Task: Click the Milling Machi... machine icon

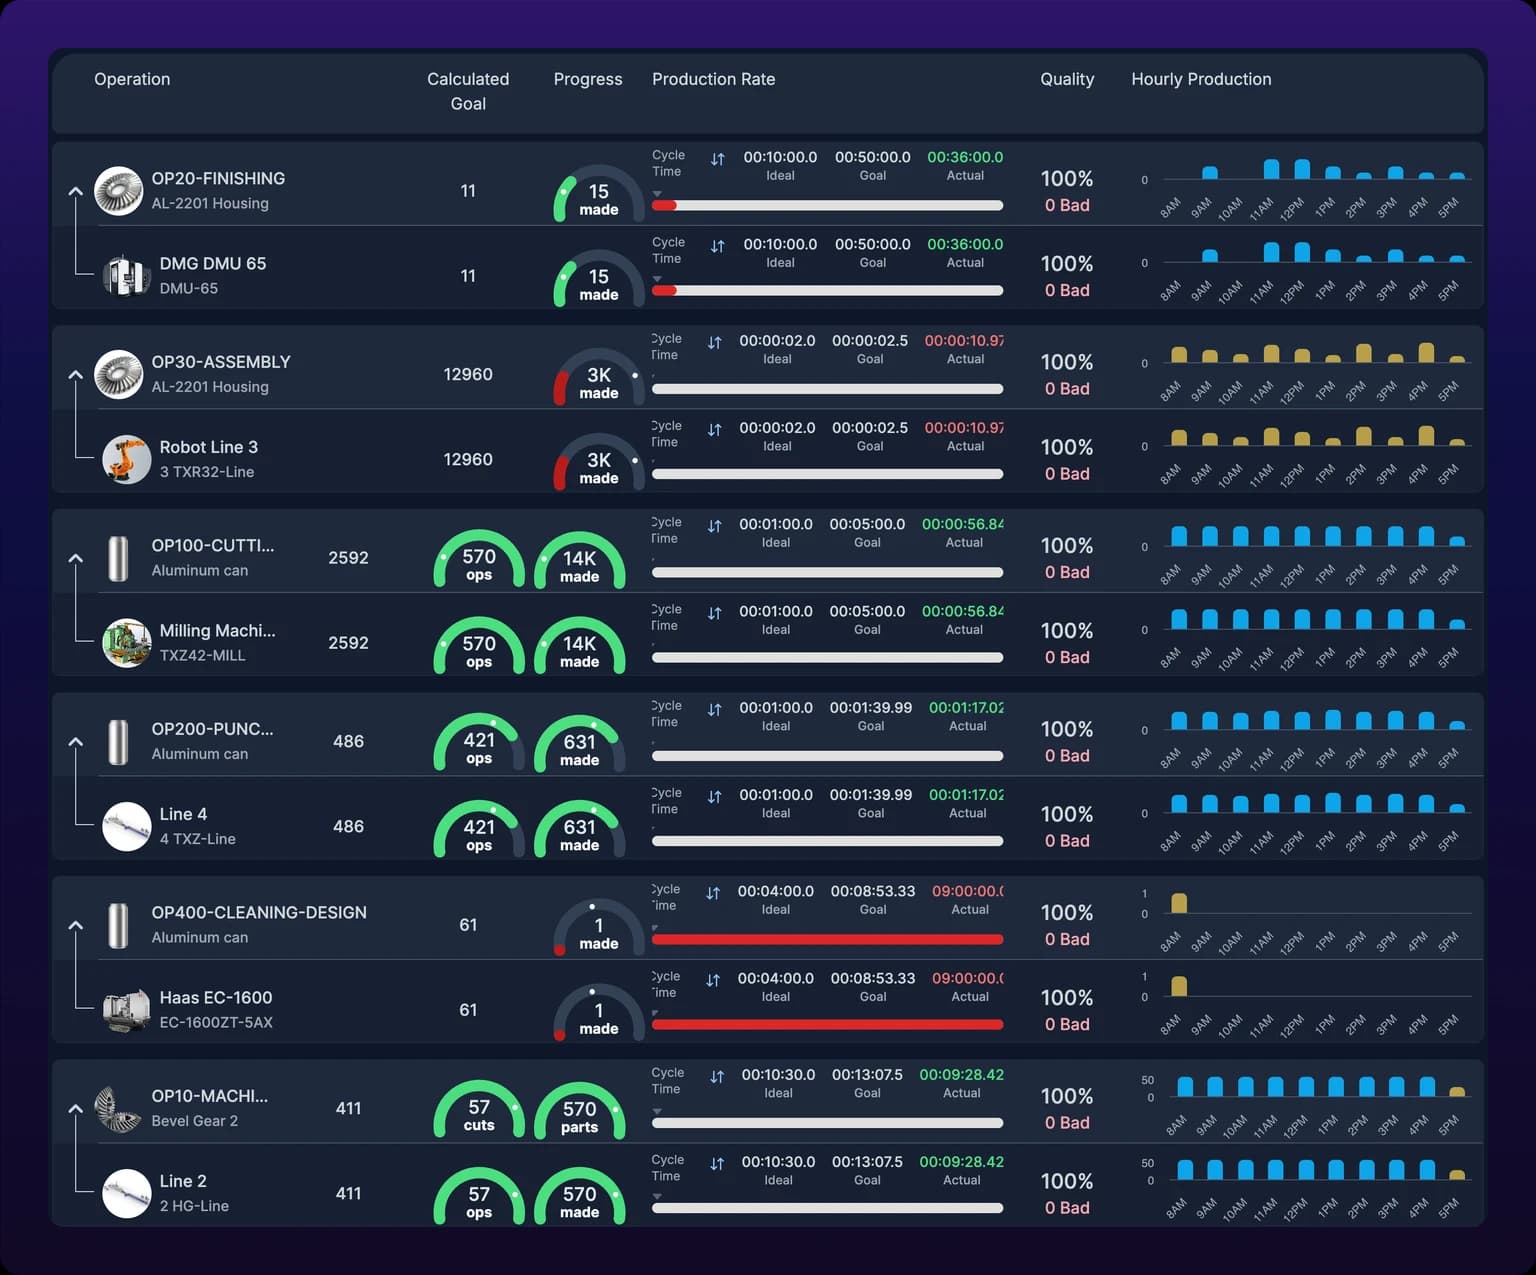Action: tap(126, 643)
